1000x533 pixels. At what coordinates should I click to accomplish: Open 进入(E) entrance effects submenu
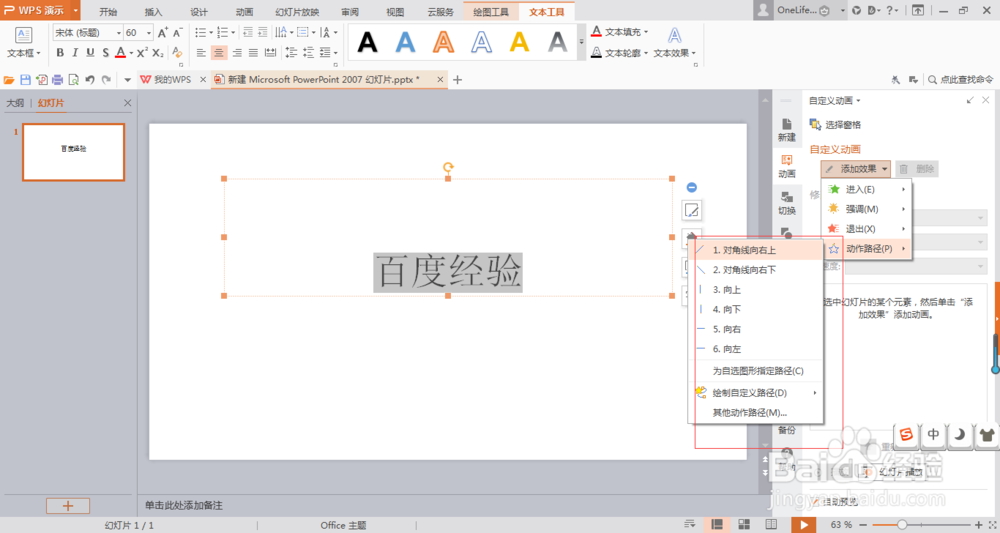click(867, 189)
